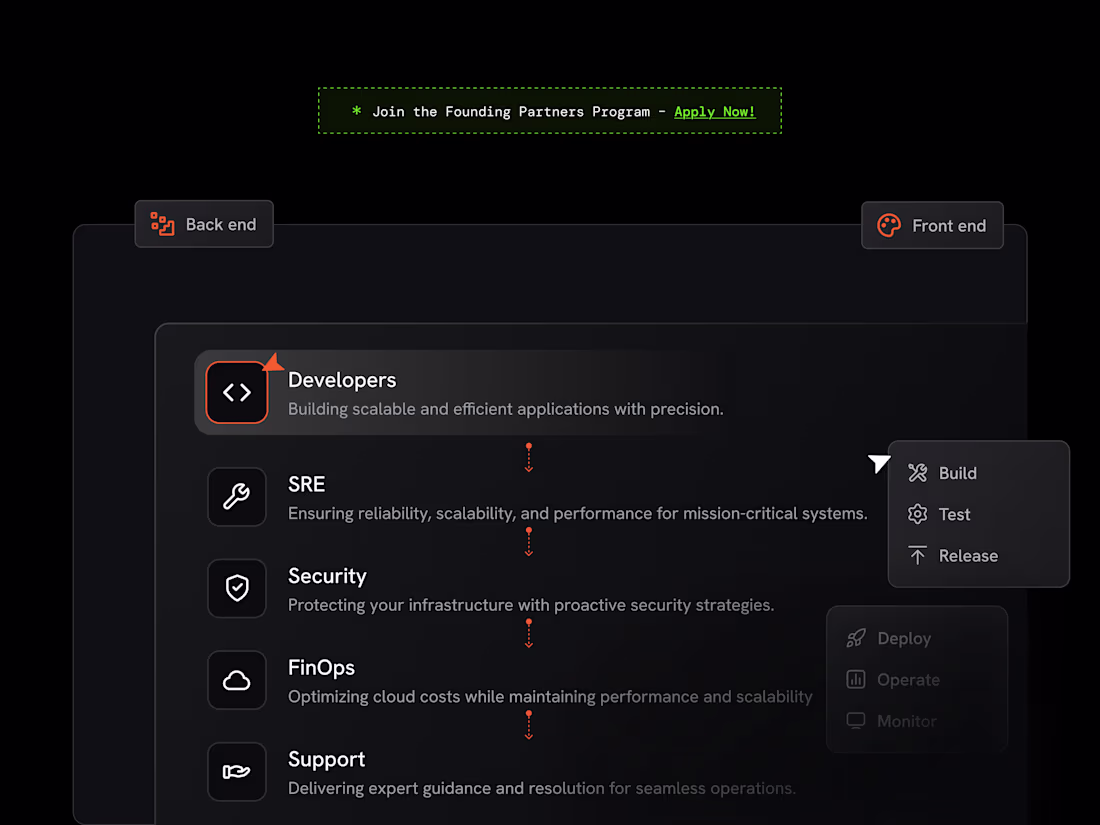Viewport: 1100px width, 825px height.
Task: Click the Front end palette icon
Action: 889,226
